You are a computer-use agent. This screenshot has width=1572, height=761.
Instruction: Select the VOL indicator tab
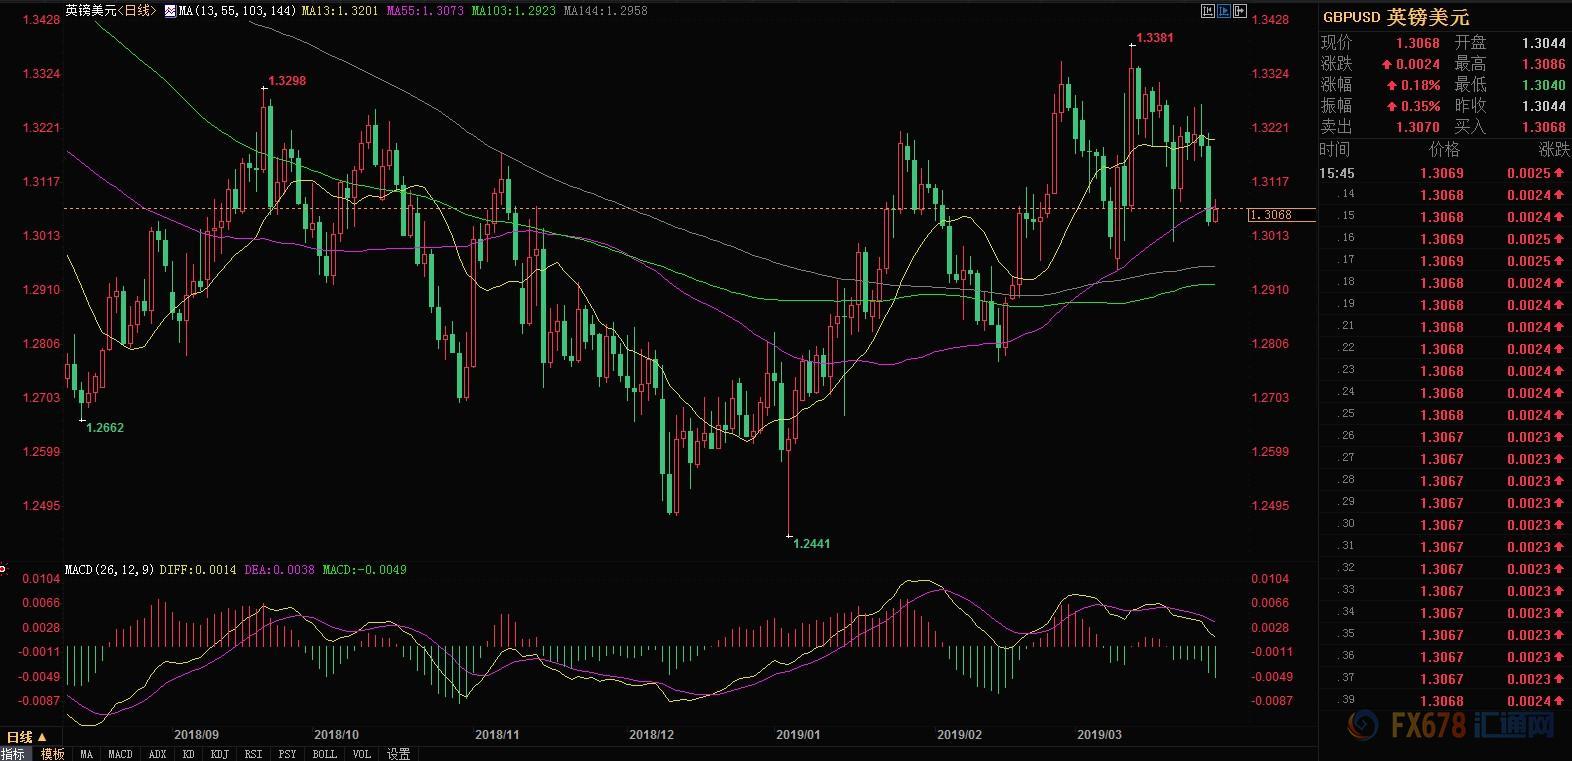point(361,754)
